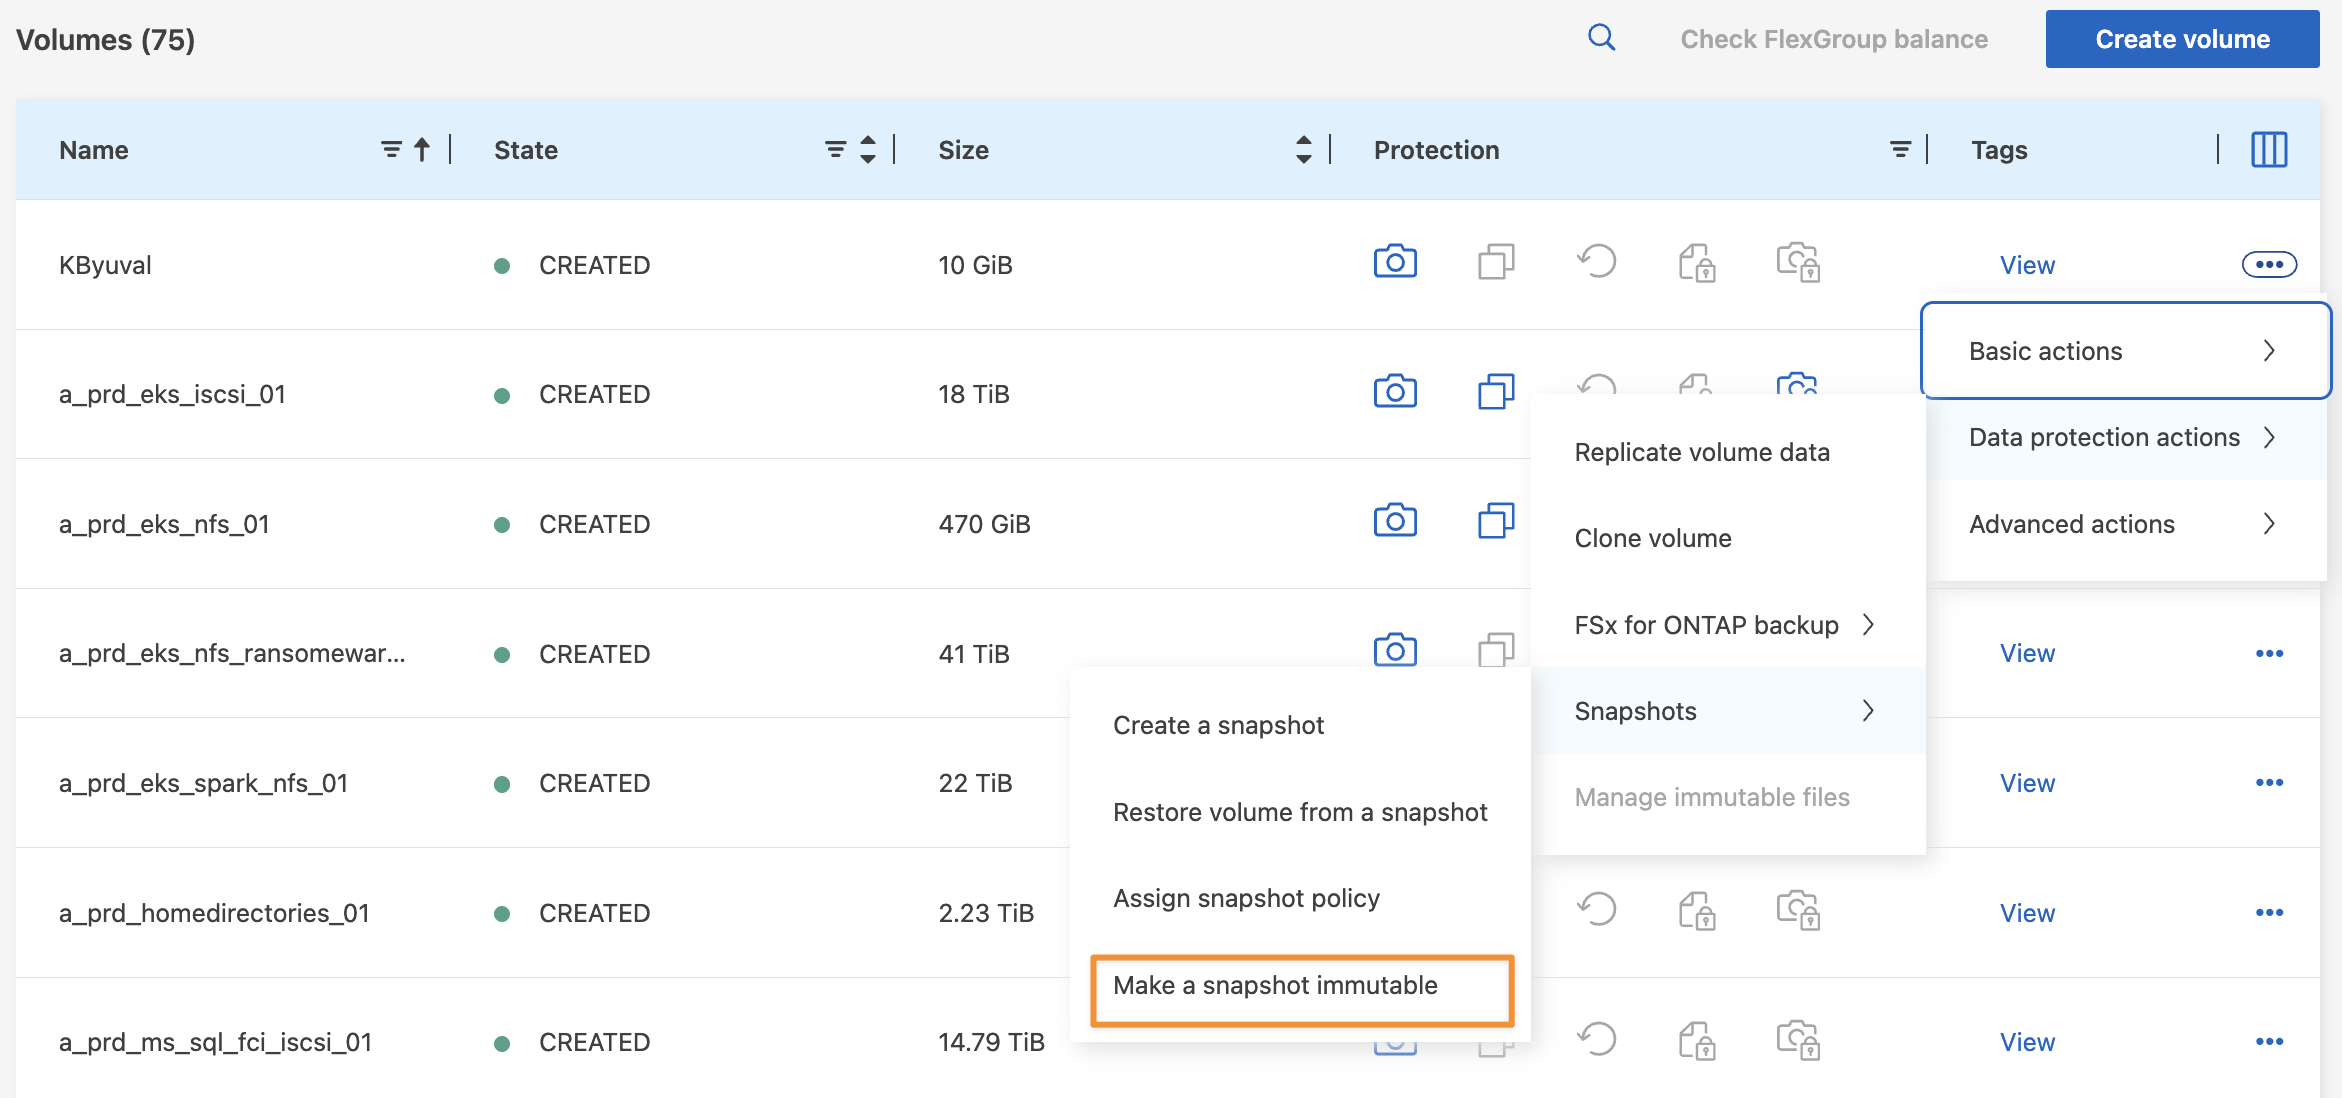Click the a_prd_eks_nfs_01 snapshot camera icon
The image size is (2342, 1098).
tap(1395, 521)
